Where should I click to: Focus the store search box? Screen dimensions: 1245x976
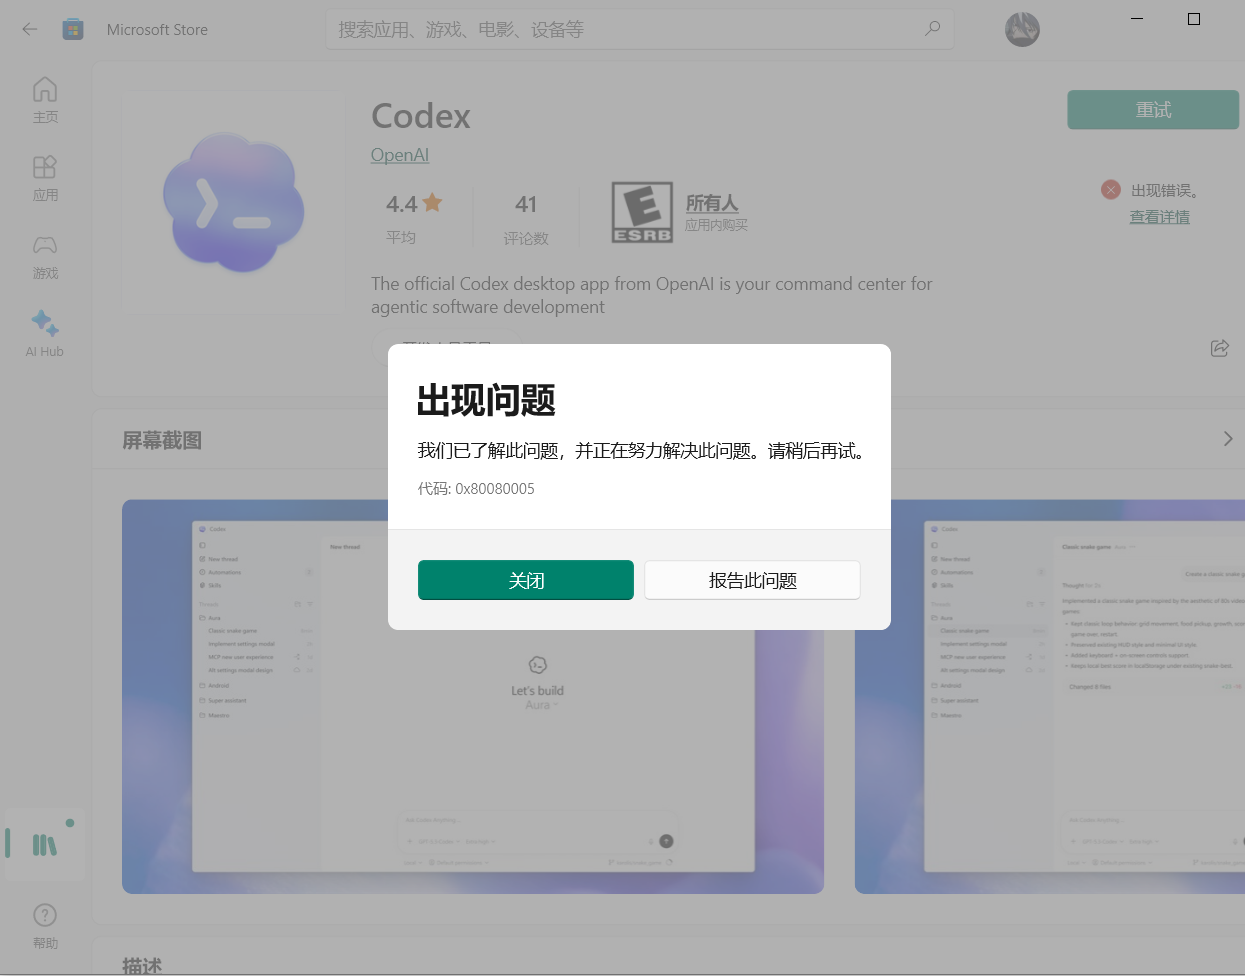pos(640,30)
